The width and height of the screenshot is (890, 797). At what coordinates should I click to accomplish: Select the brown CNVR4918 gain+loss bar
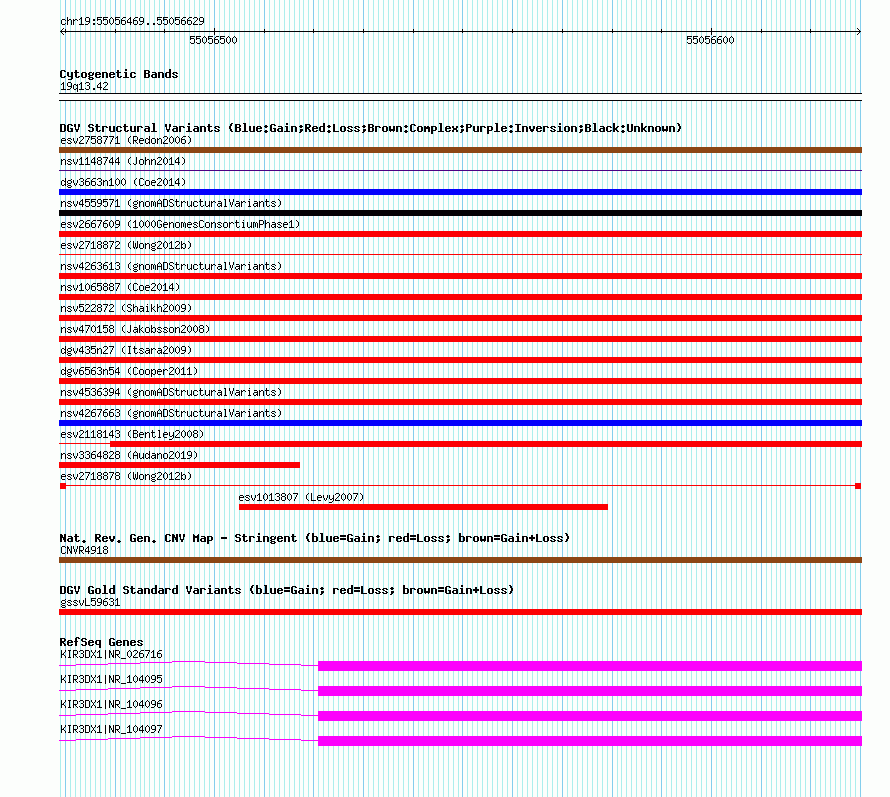pyautogui.click(x=460, y=560)
